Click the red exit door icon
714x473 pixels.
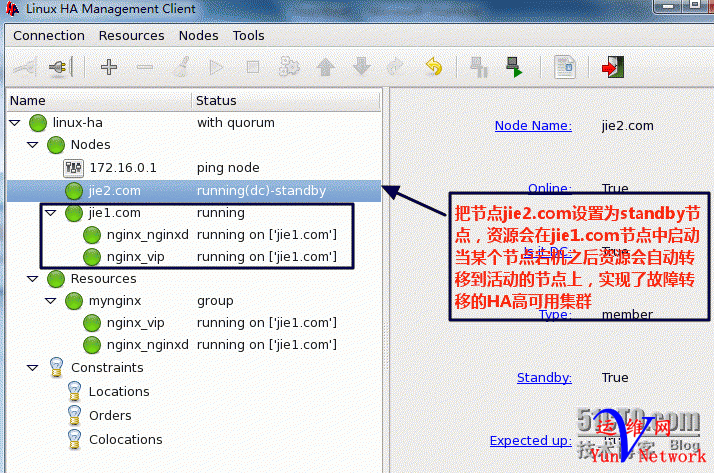point(612,67)
